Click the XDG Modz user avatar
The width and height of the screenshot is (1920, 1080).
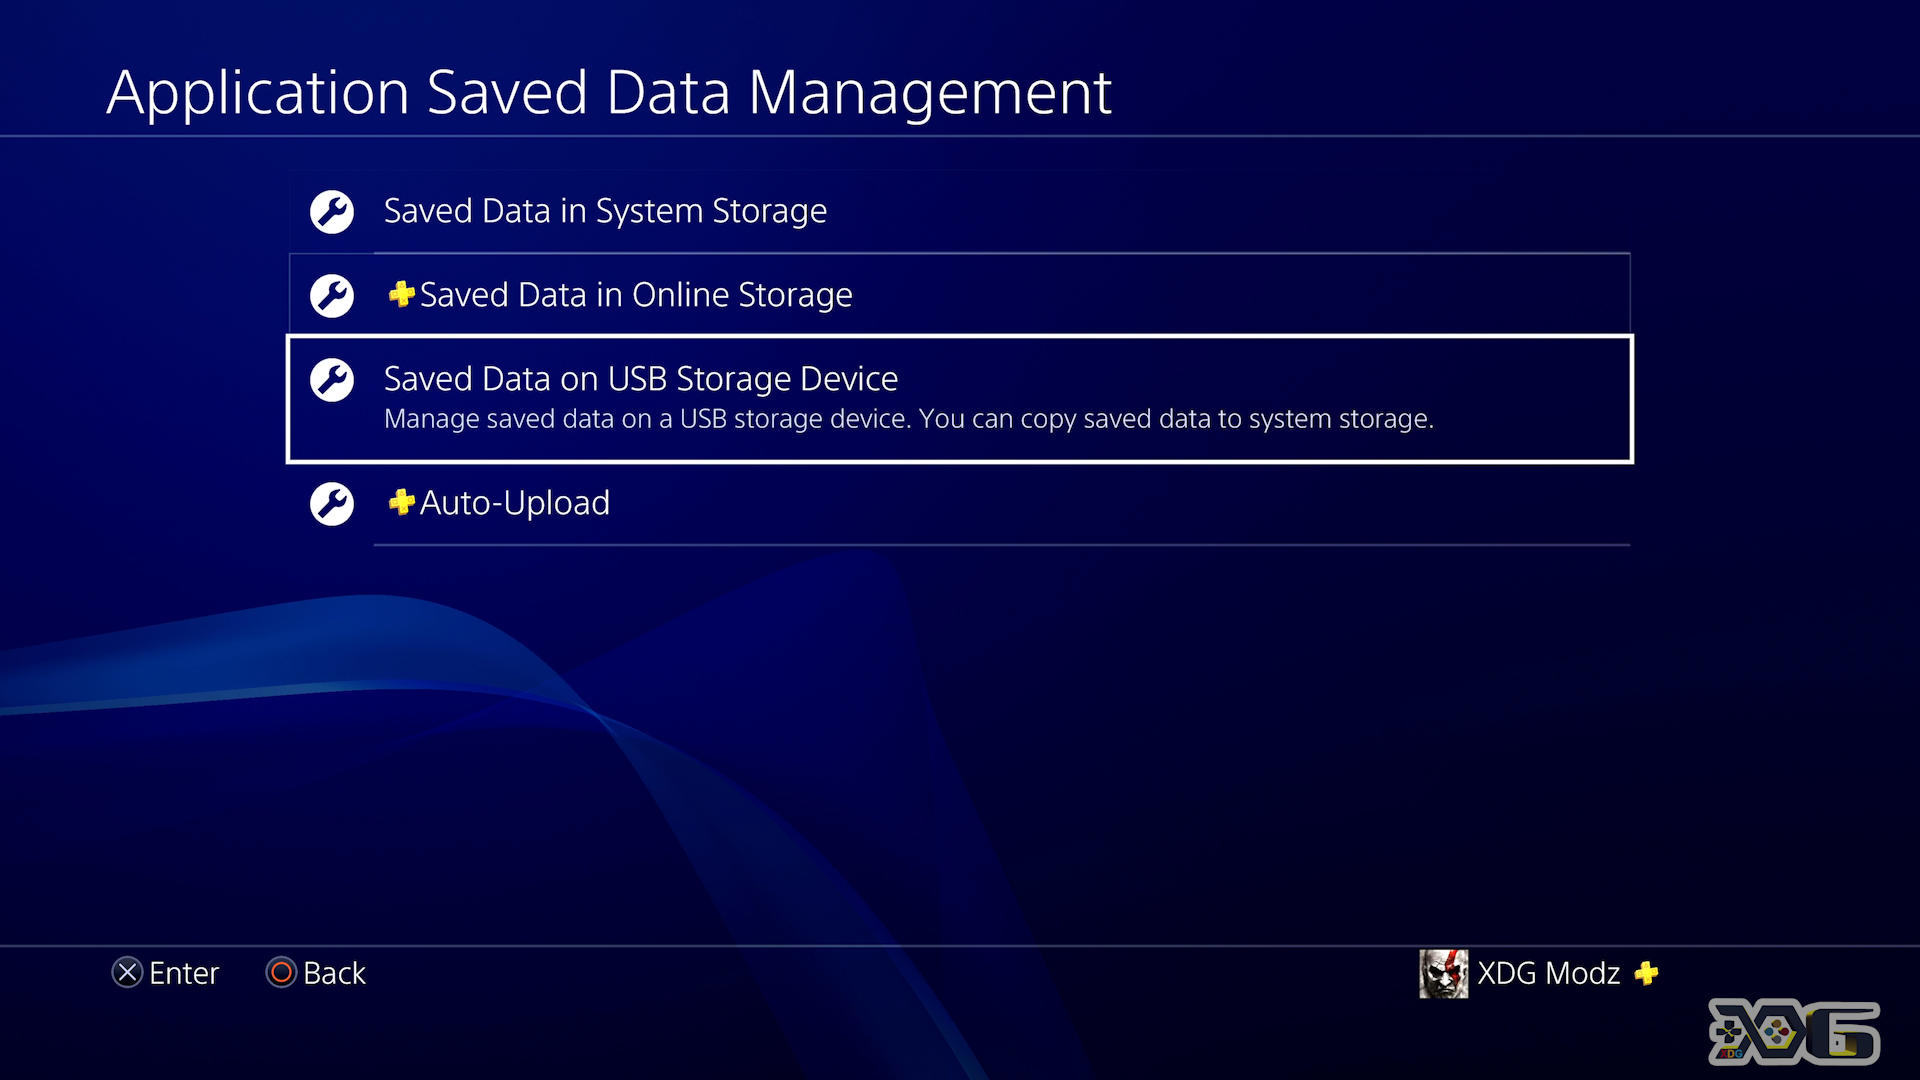tap(1444, 974)
